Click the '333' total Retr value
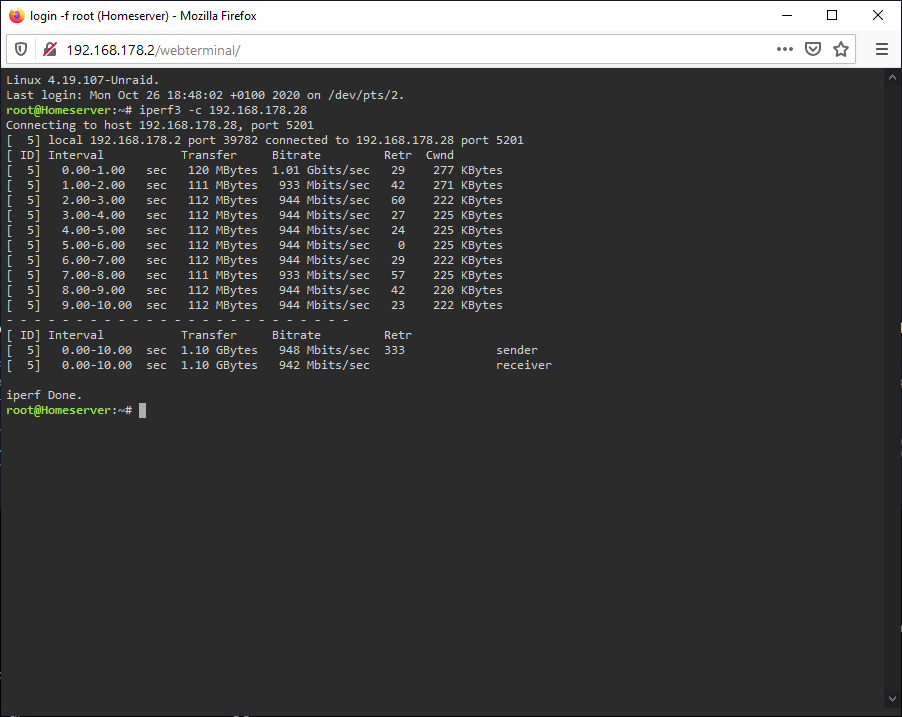Viewport: 902px width, 717px height. pyautogui.click(x=395, y=350)
